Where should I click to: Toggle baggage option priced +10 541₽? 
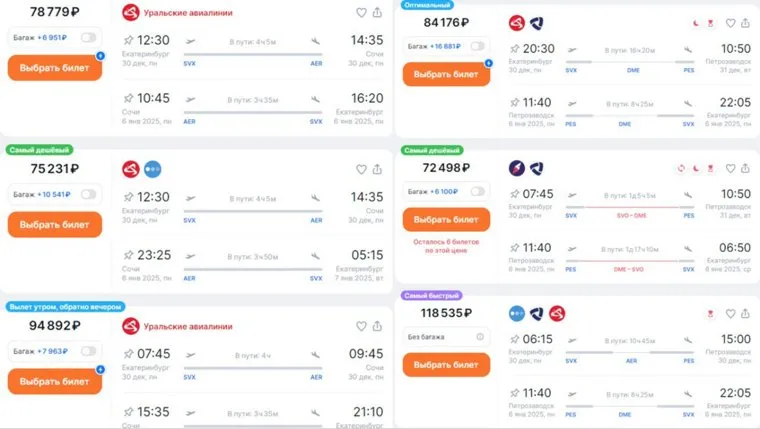click(x=89, y=194)
